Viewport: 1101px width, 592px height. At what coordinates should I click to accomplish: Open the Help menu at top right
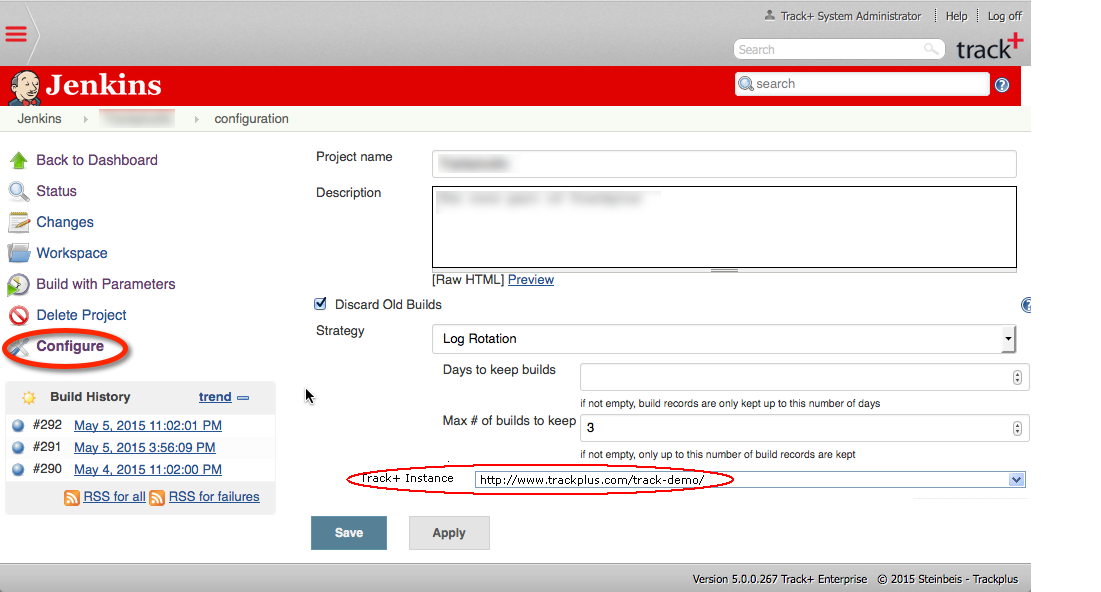coord(956,15)
